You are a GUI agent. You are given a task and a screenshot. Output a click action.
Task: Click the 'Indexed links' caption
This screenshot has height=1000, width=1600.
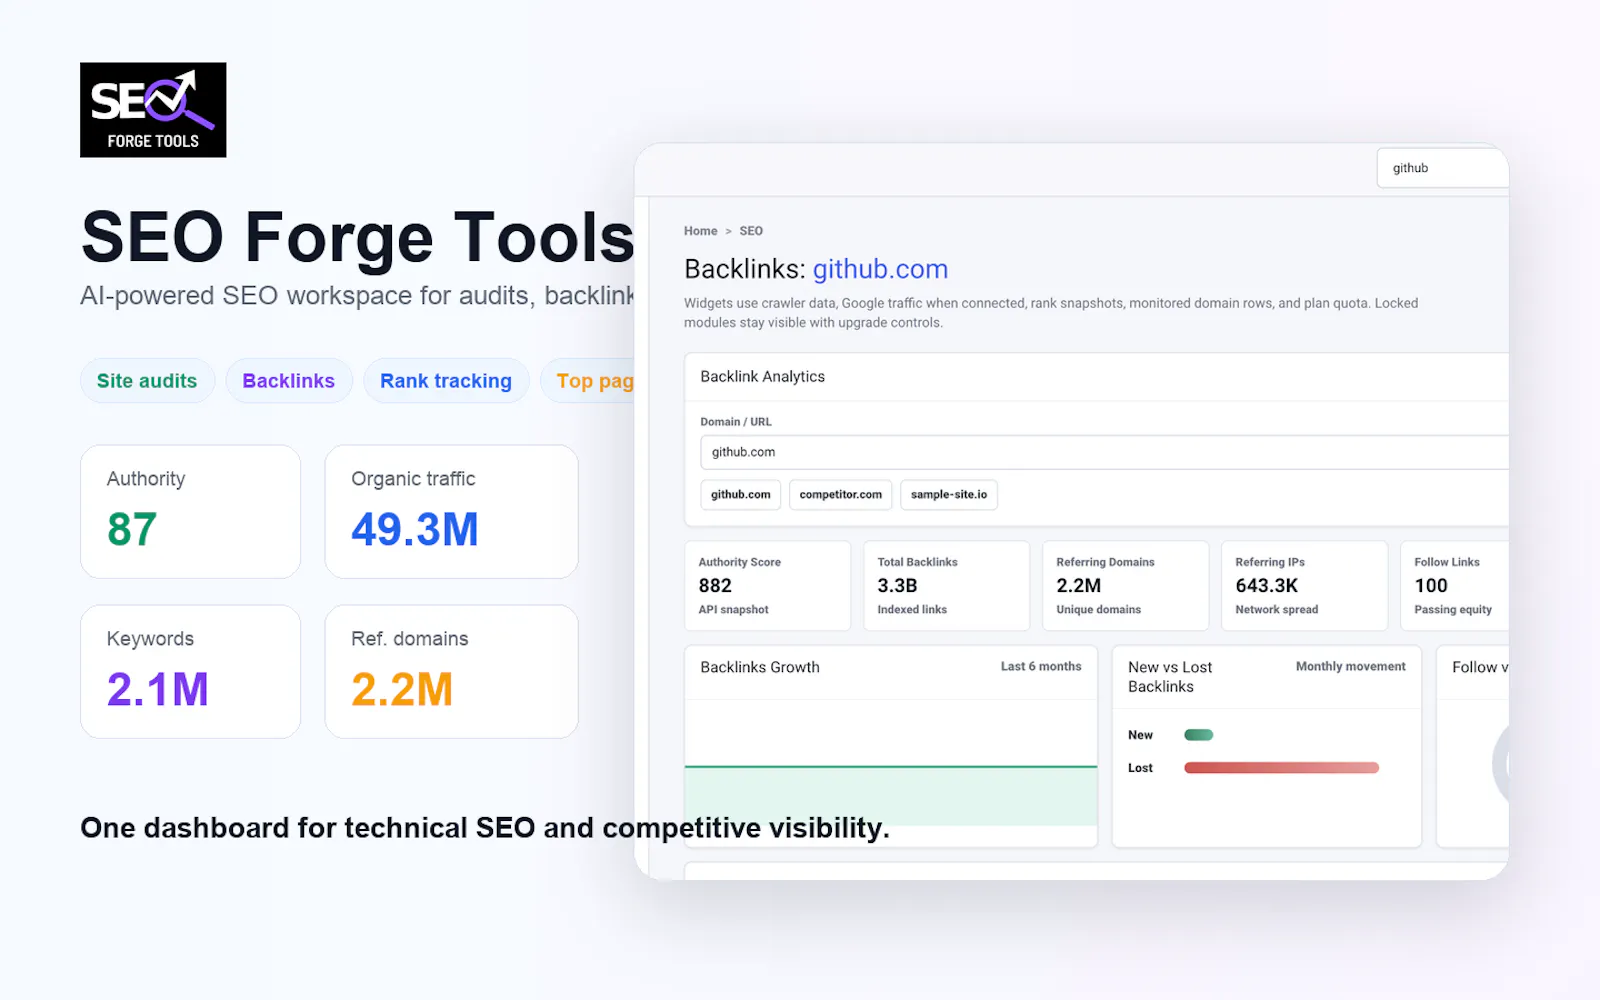912,610
